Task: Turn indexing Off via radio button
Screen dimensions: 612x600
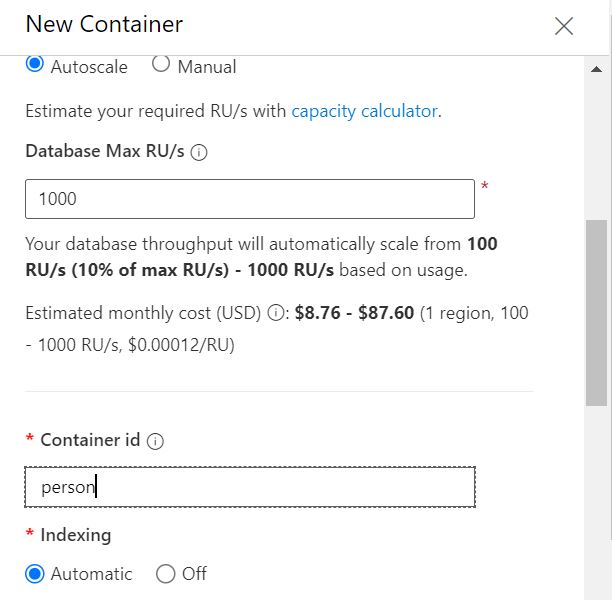Action: click(x=166, y=574)
